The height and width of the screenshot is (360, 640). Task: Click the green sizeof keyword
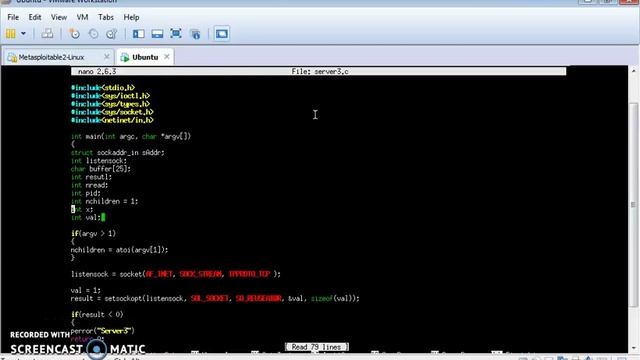coord(322,298)
